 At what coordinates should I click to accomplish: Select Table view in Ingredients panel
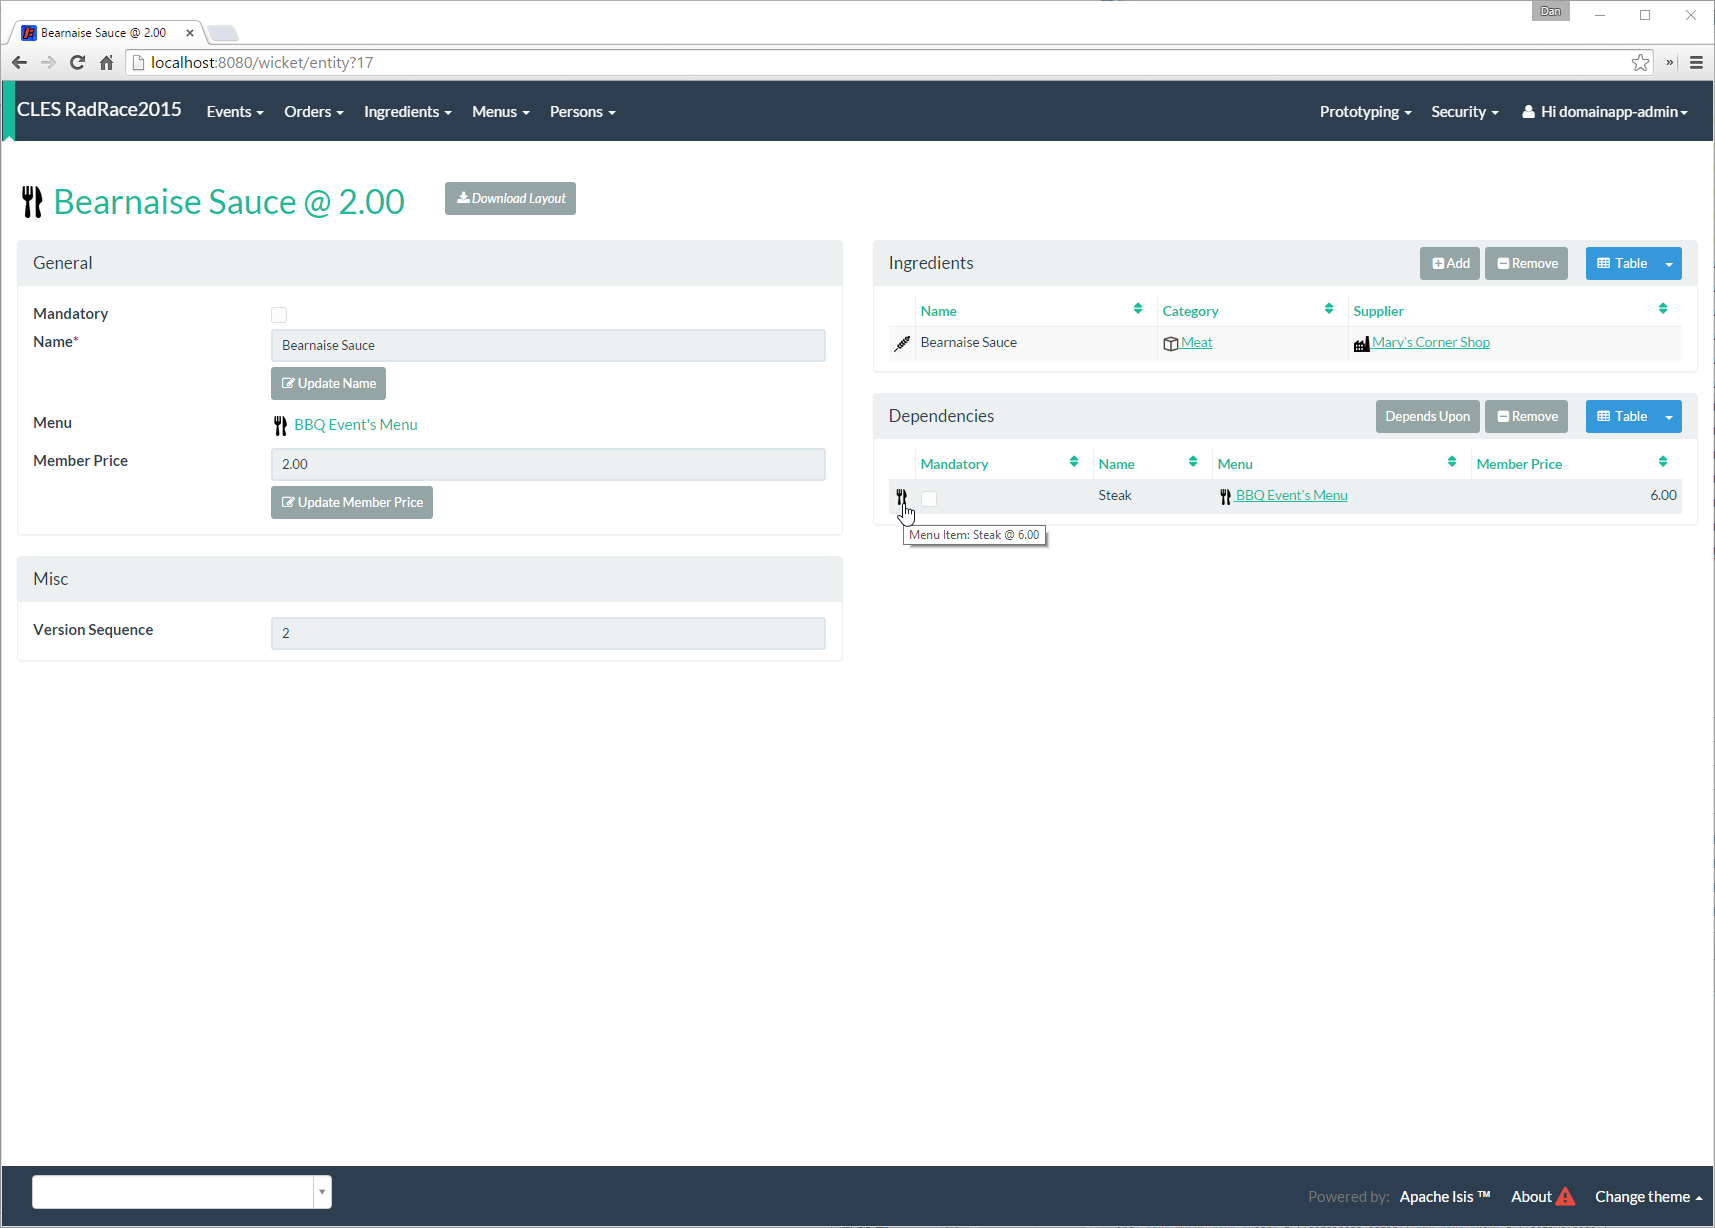(1622, 264)
